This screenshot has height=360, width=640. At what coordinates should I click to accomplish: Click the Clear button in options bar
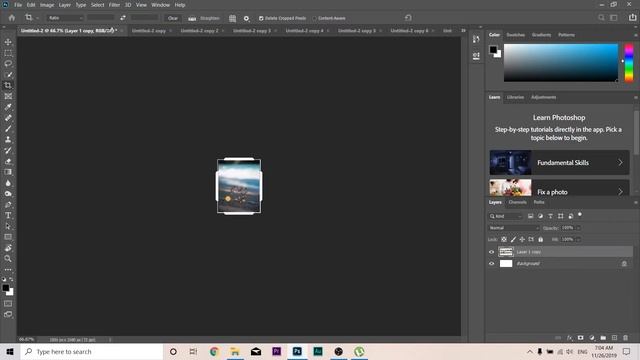pyautogui.click(x=173, y=18)
